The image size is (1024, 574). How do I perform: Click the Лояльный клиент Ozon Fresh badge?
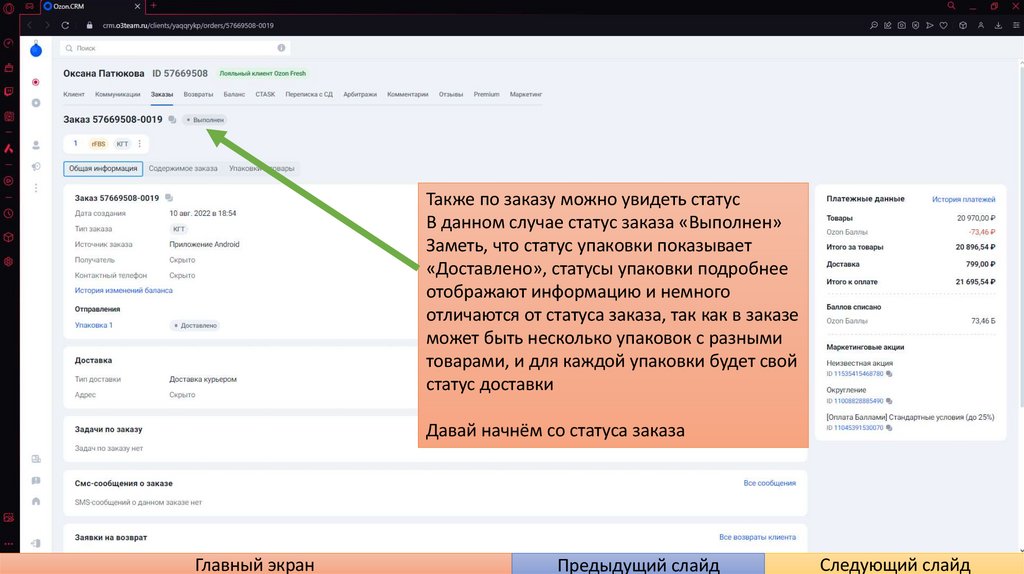(x=263, y=74)
